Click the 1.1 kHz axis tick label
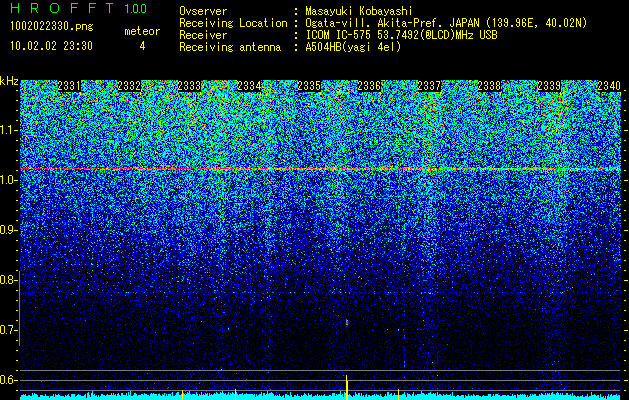 point(7,130)
